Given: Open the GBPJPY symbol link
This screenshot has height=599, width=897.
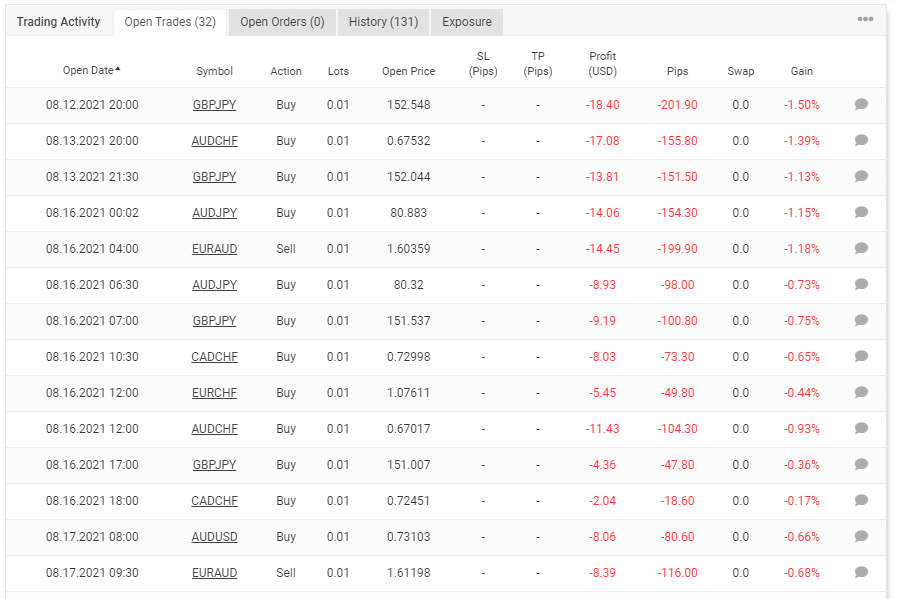Looking at the screenshot, I should click(214, 105).
